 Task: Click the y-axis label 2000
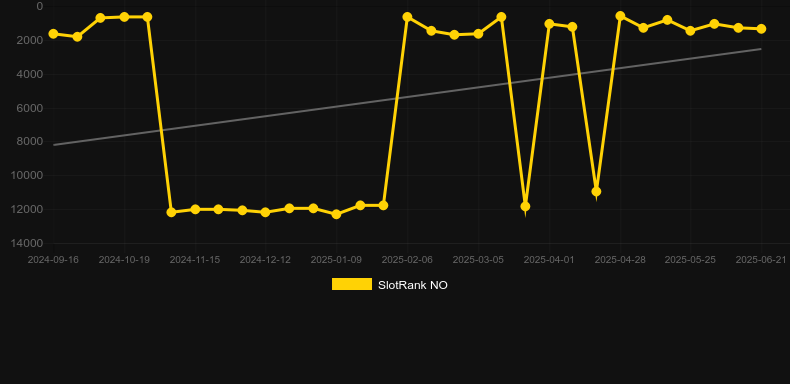[30, 40]
